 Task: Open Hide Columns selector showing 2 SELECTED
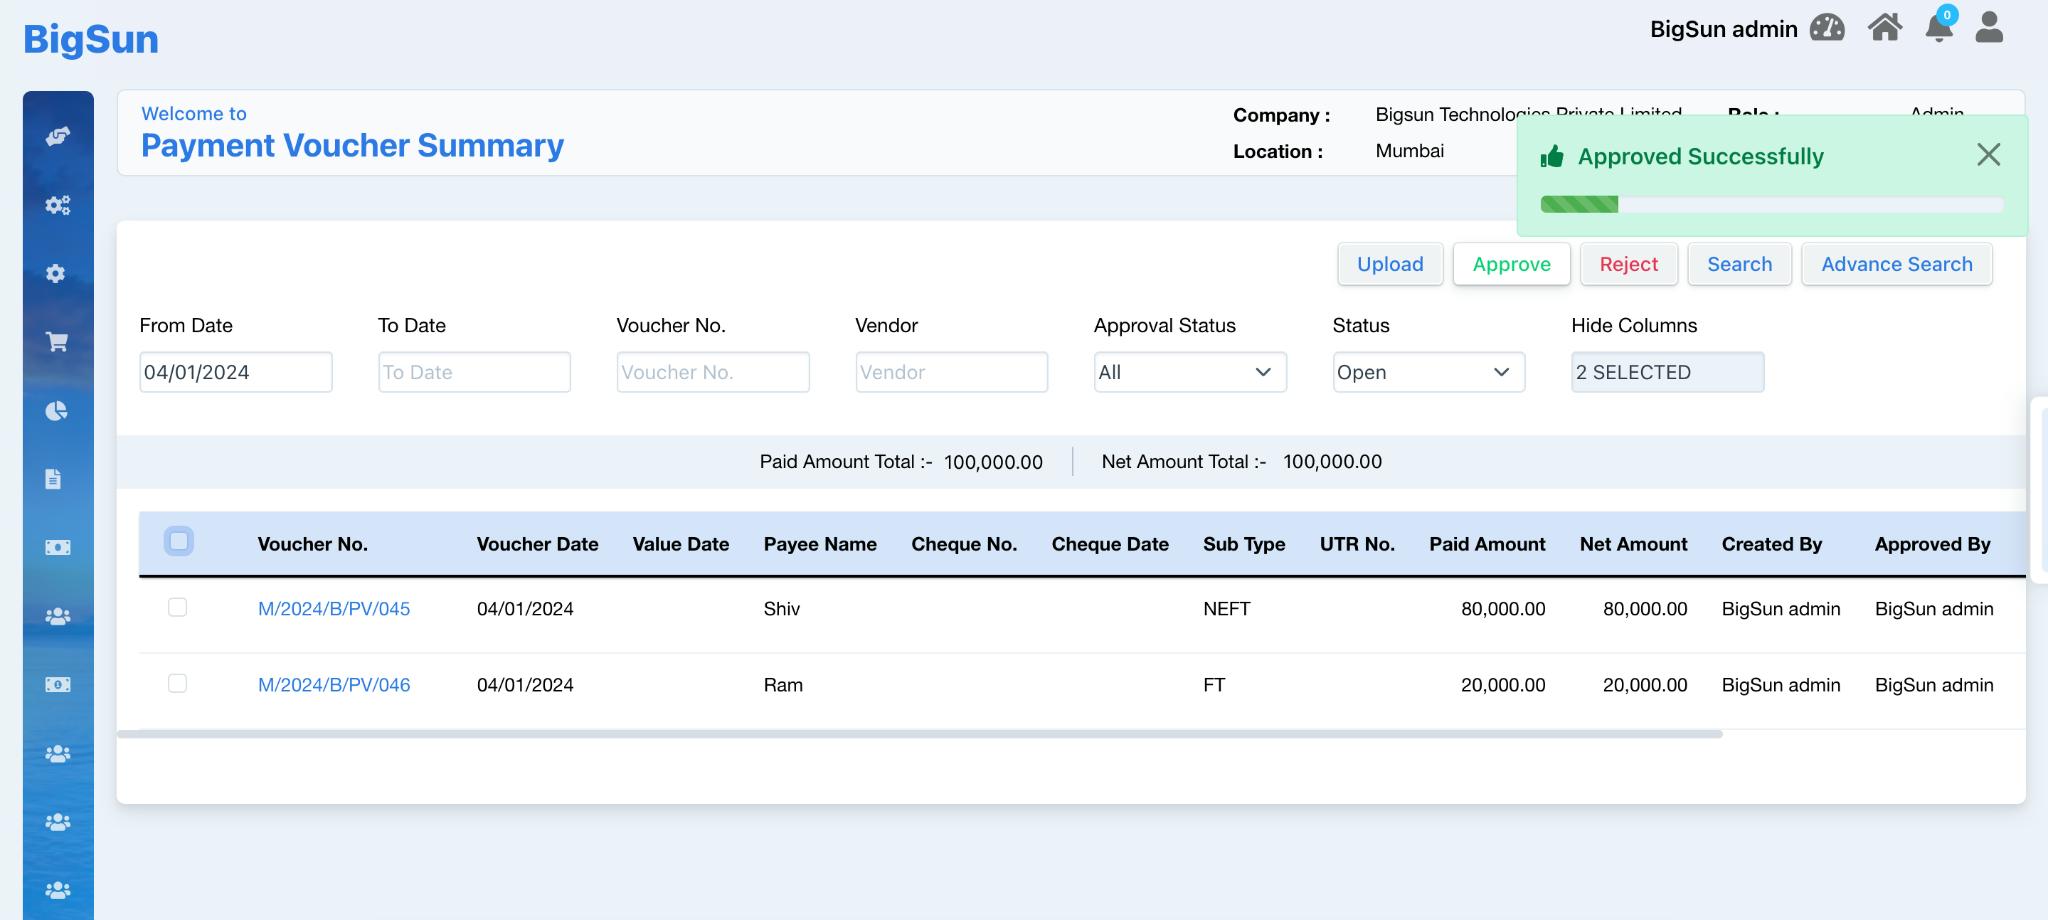coord(1667,372)
